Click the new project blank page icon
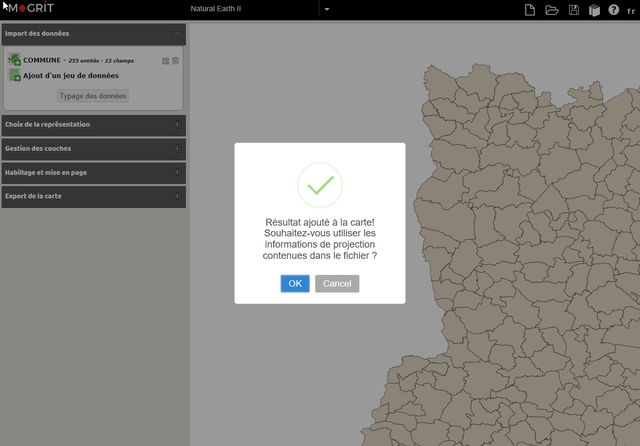The image size is (640, 446). click(531, 10)
